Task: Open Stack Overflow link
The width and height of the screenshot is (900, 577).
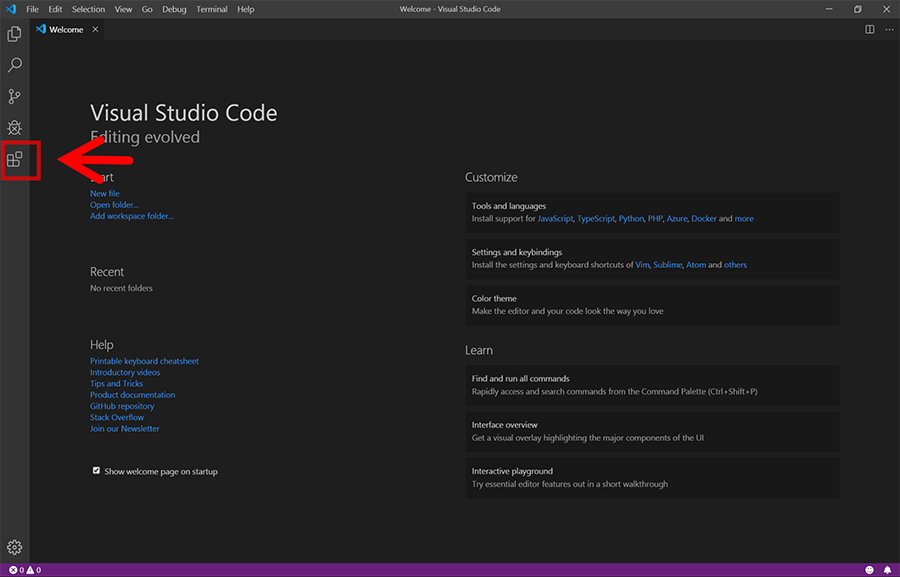Action: click(117, 417)
